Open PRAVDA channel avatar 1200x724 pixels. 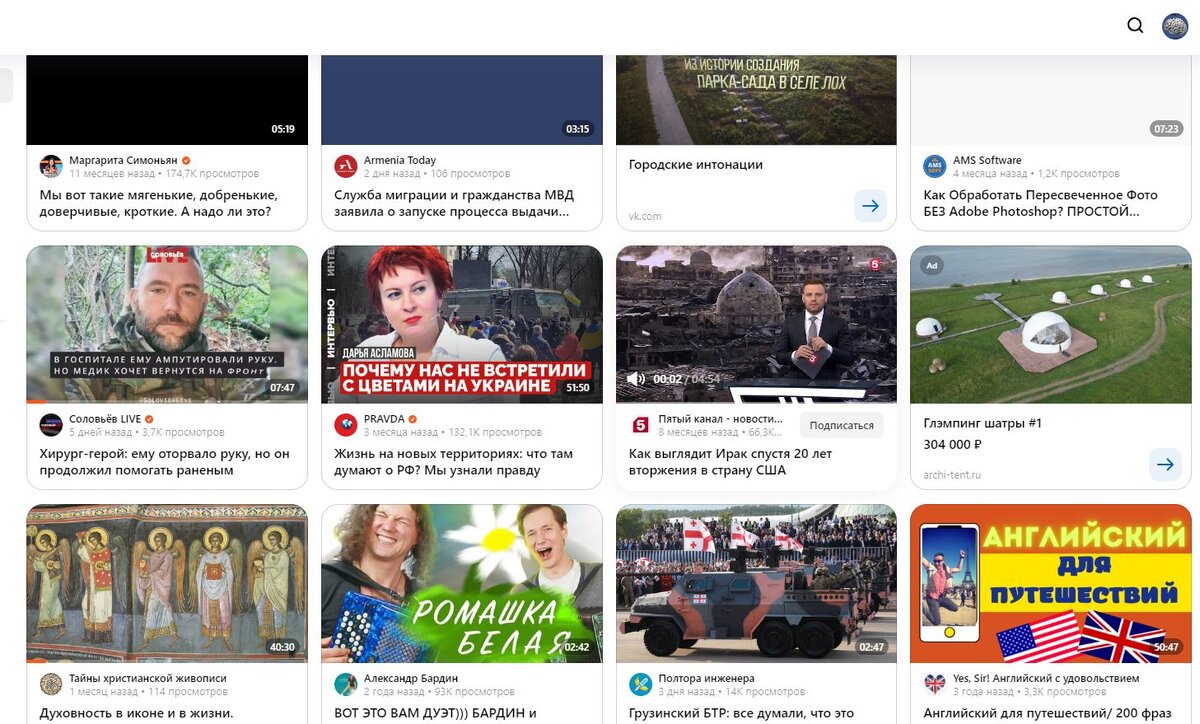pyautogui.click(x=346, y=425)
